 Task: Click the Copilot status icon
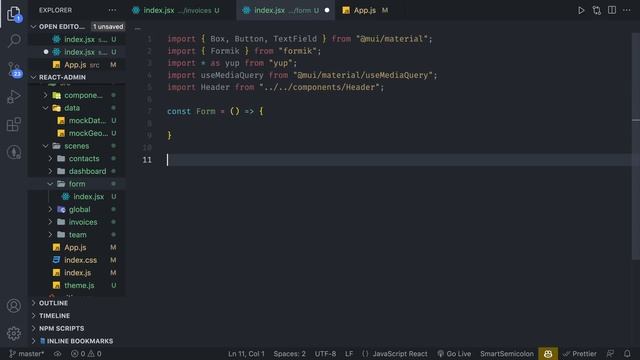(548, 353)
